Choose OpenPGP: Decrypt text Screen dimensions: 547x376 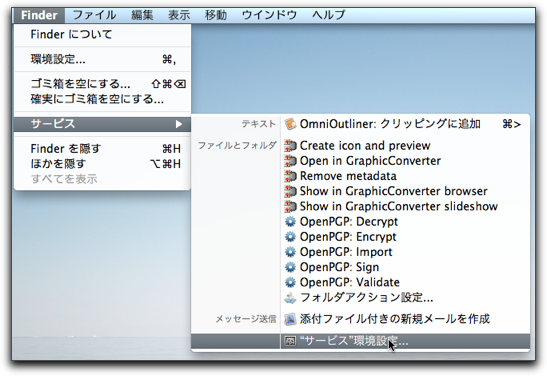349,222
